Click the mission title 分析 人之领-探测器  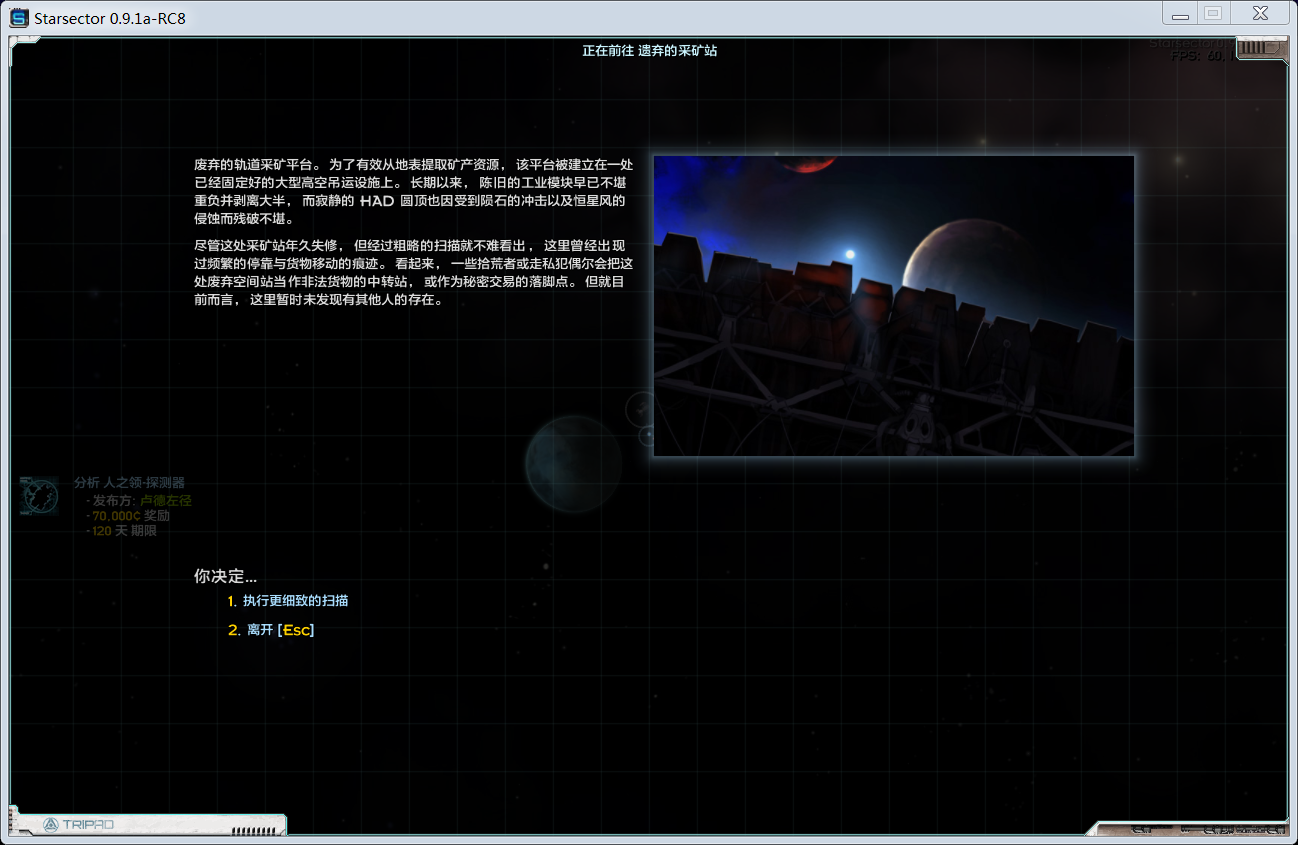click(128, 482)
